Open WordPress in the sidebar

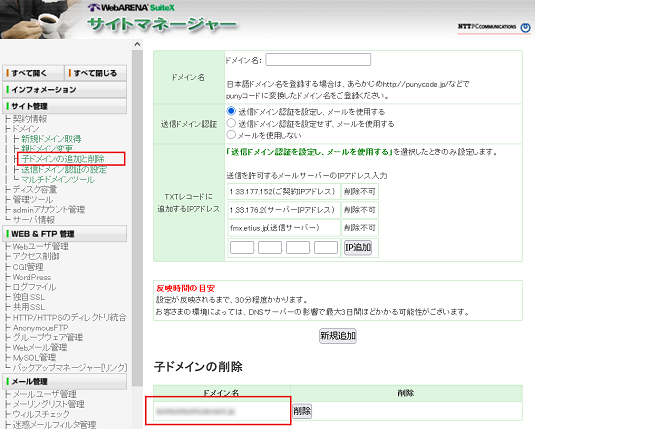pos(32,277)
